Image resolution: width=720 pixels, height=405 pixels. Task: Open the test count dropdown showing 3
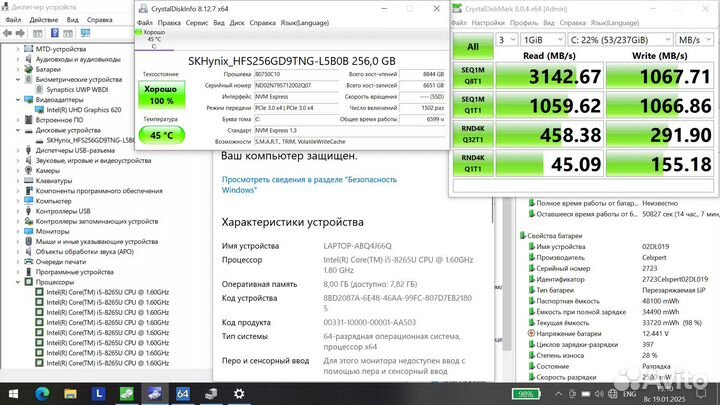click(507, 40)
